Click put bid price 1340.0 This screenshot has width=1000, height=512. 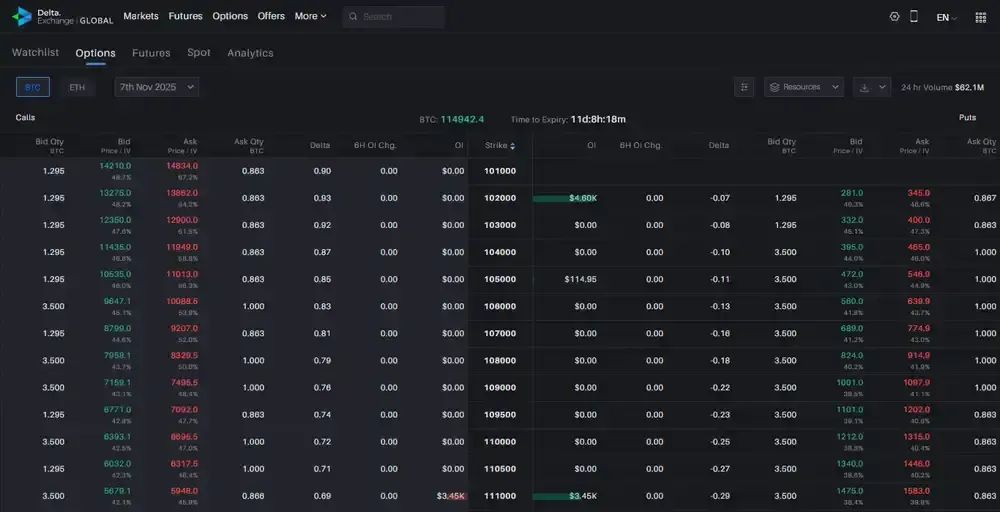click(x=849, y=464)
